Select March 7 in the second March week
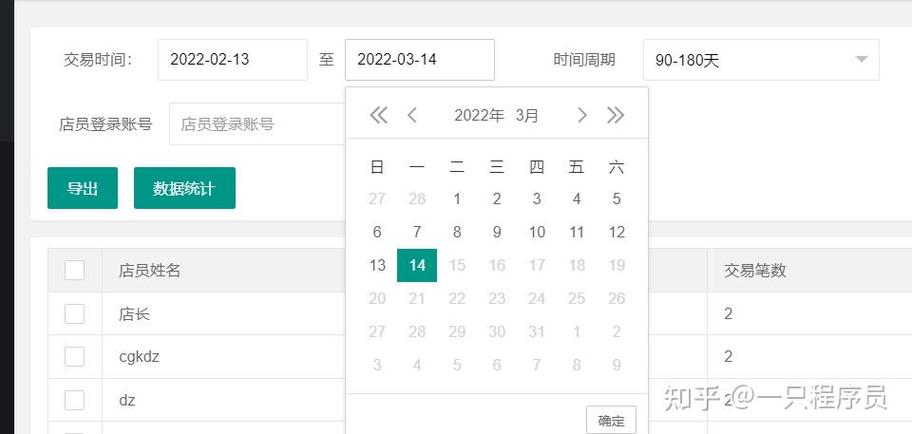The height and width of the screenshot is (434, 912). point(417,232)
